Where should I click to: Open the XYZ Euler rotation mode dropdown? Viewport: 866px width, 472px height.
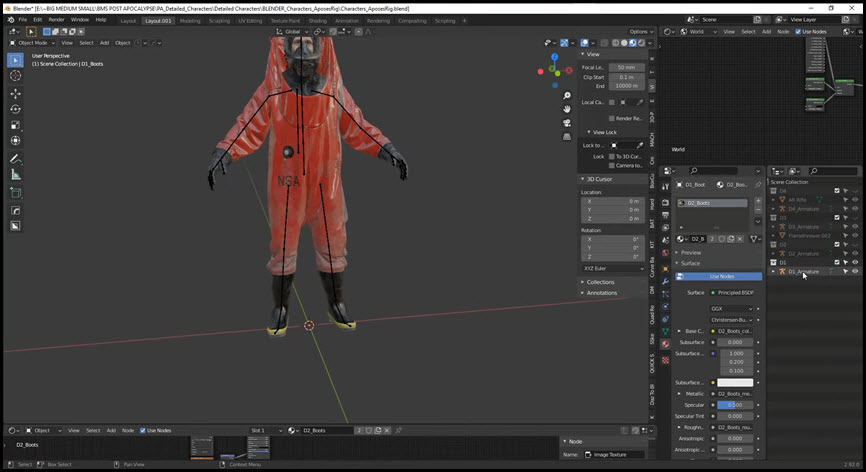coord(613,268)
